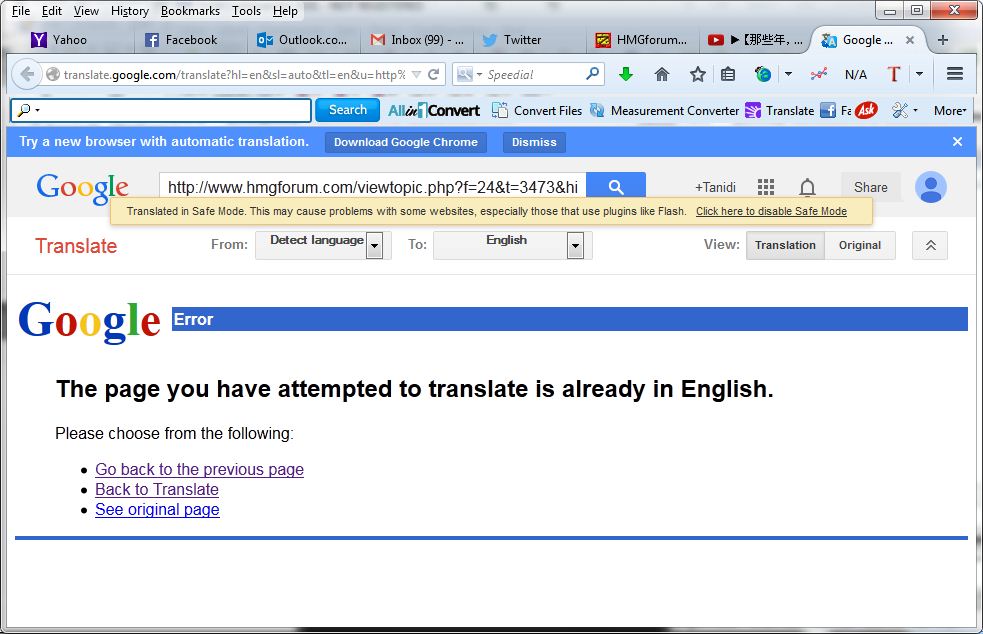Open a new tab with the plus icon
Image resolution: width=983 pixels, height=634 pixels.
point(942,40)
